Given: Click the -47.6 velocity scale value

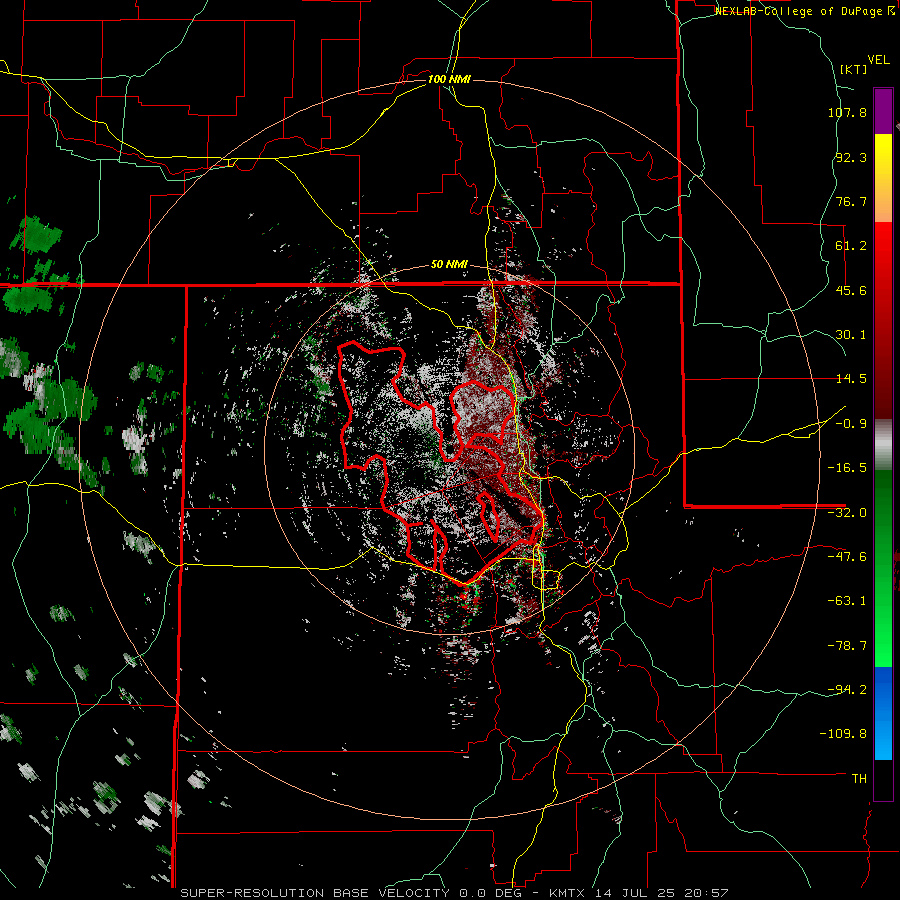Looking at the screenshot, I should (847, 557).
